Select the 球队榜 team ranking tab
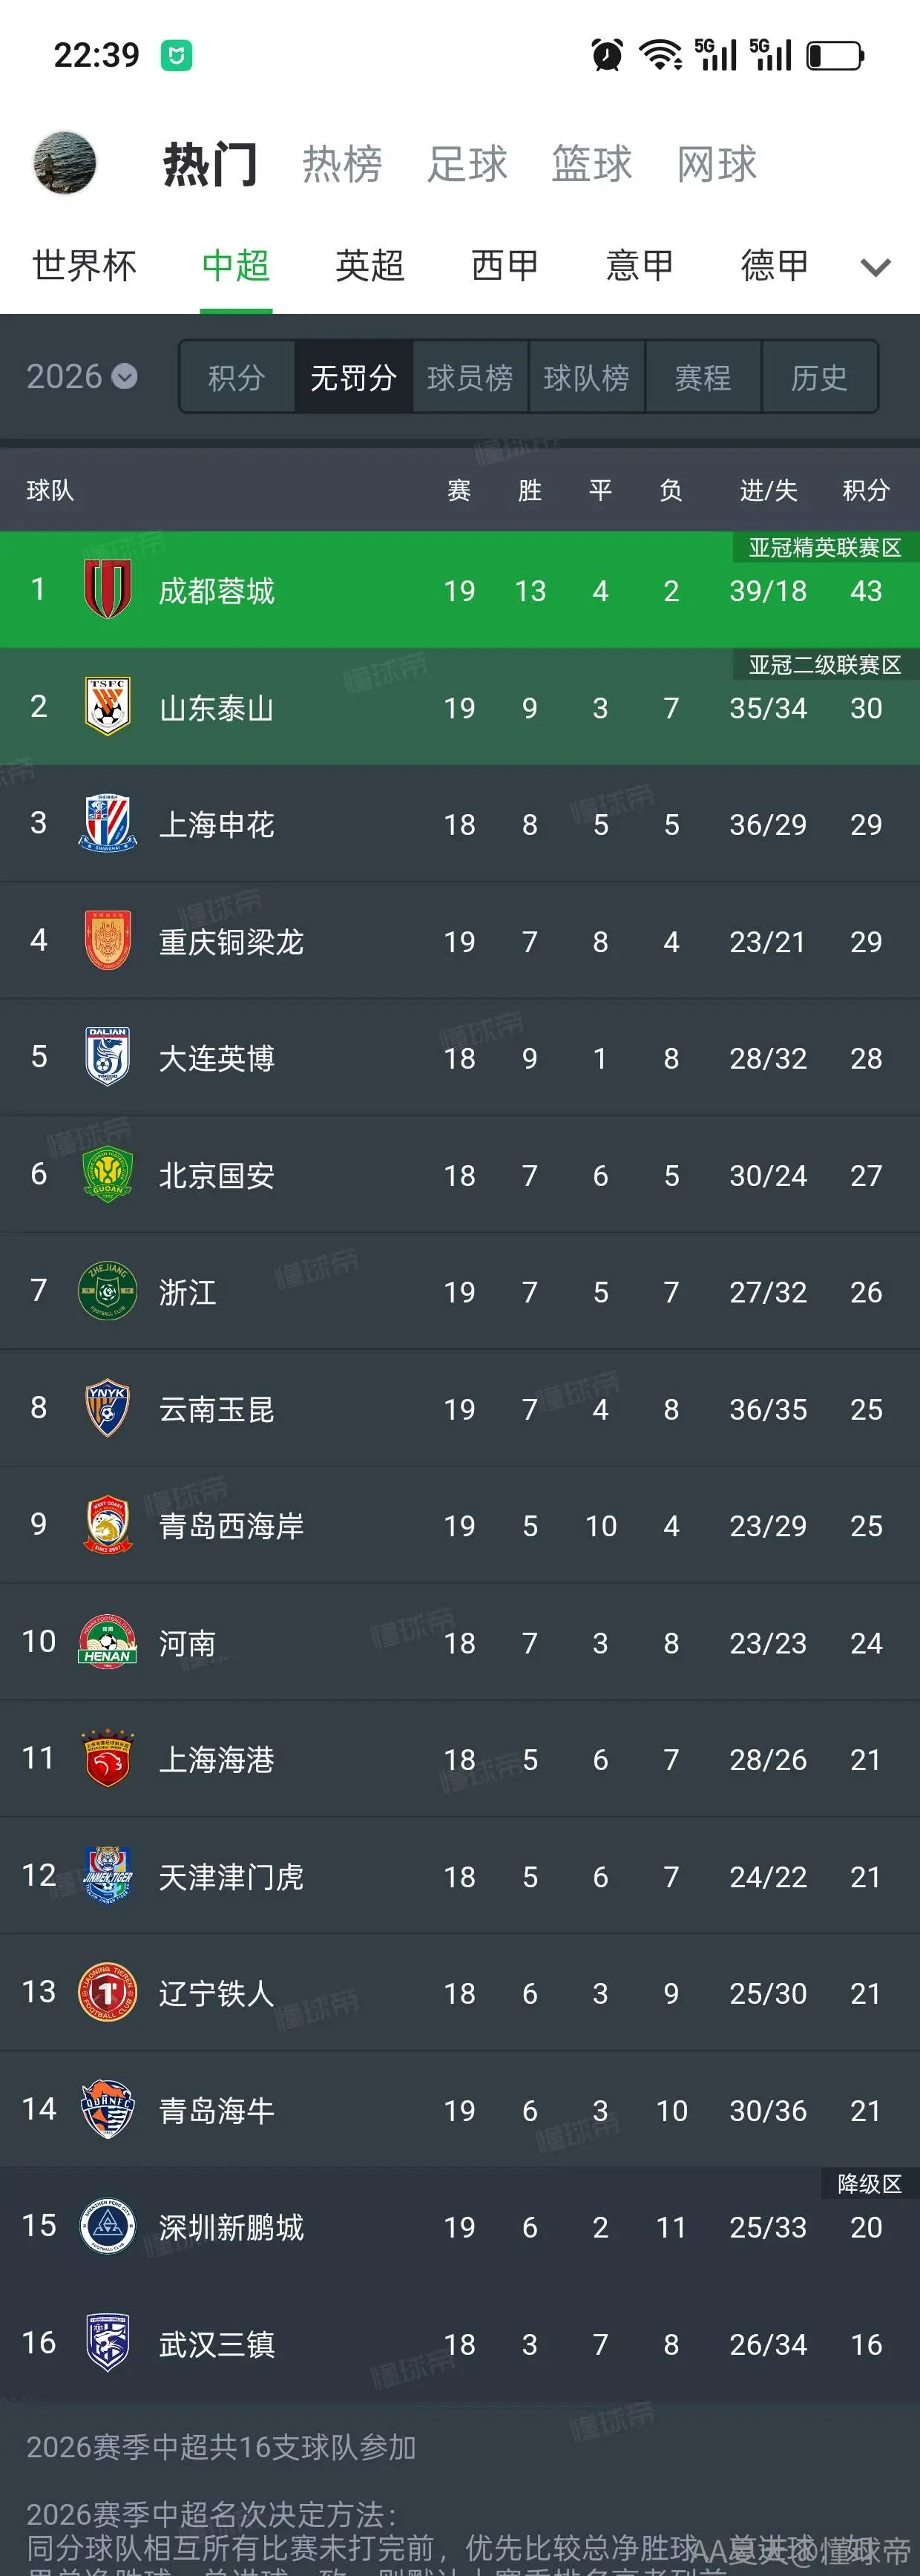 [586, 377]
